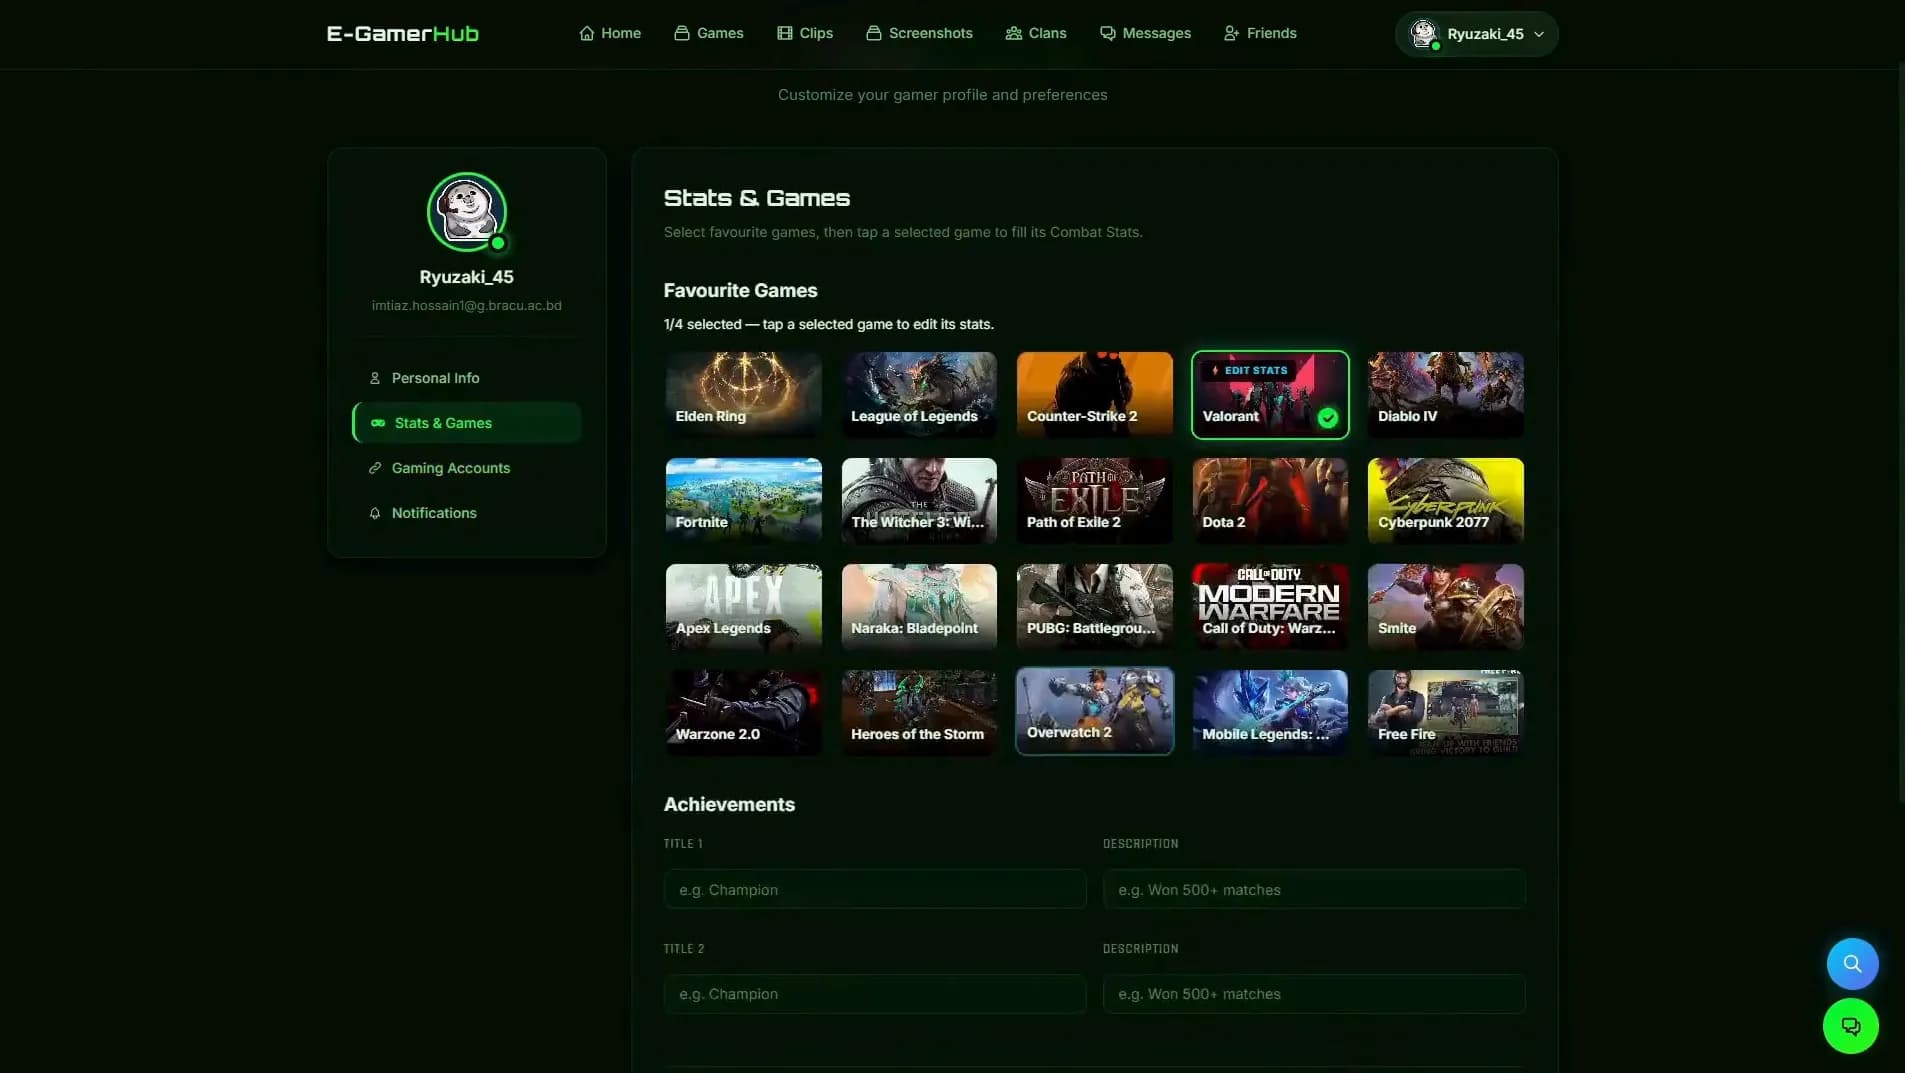The image size is (1905, 1073).
Task: Open the Clips nav item
Action: tap(805, 33)
